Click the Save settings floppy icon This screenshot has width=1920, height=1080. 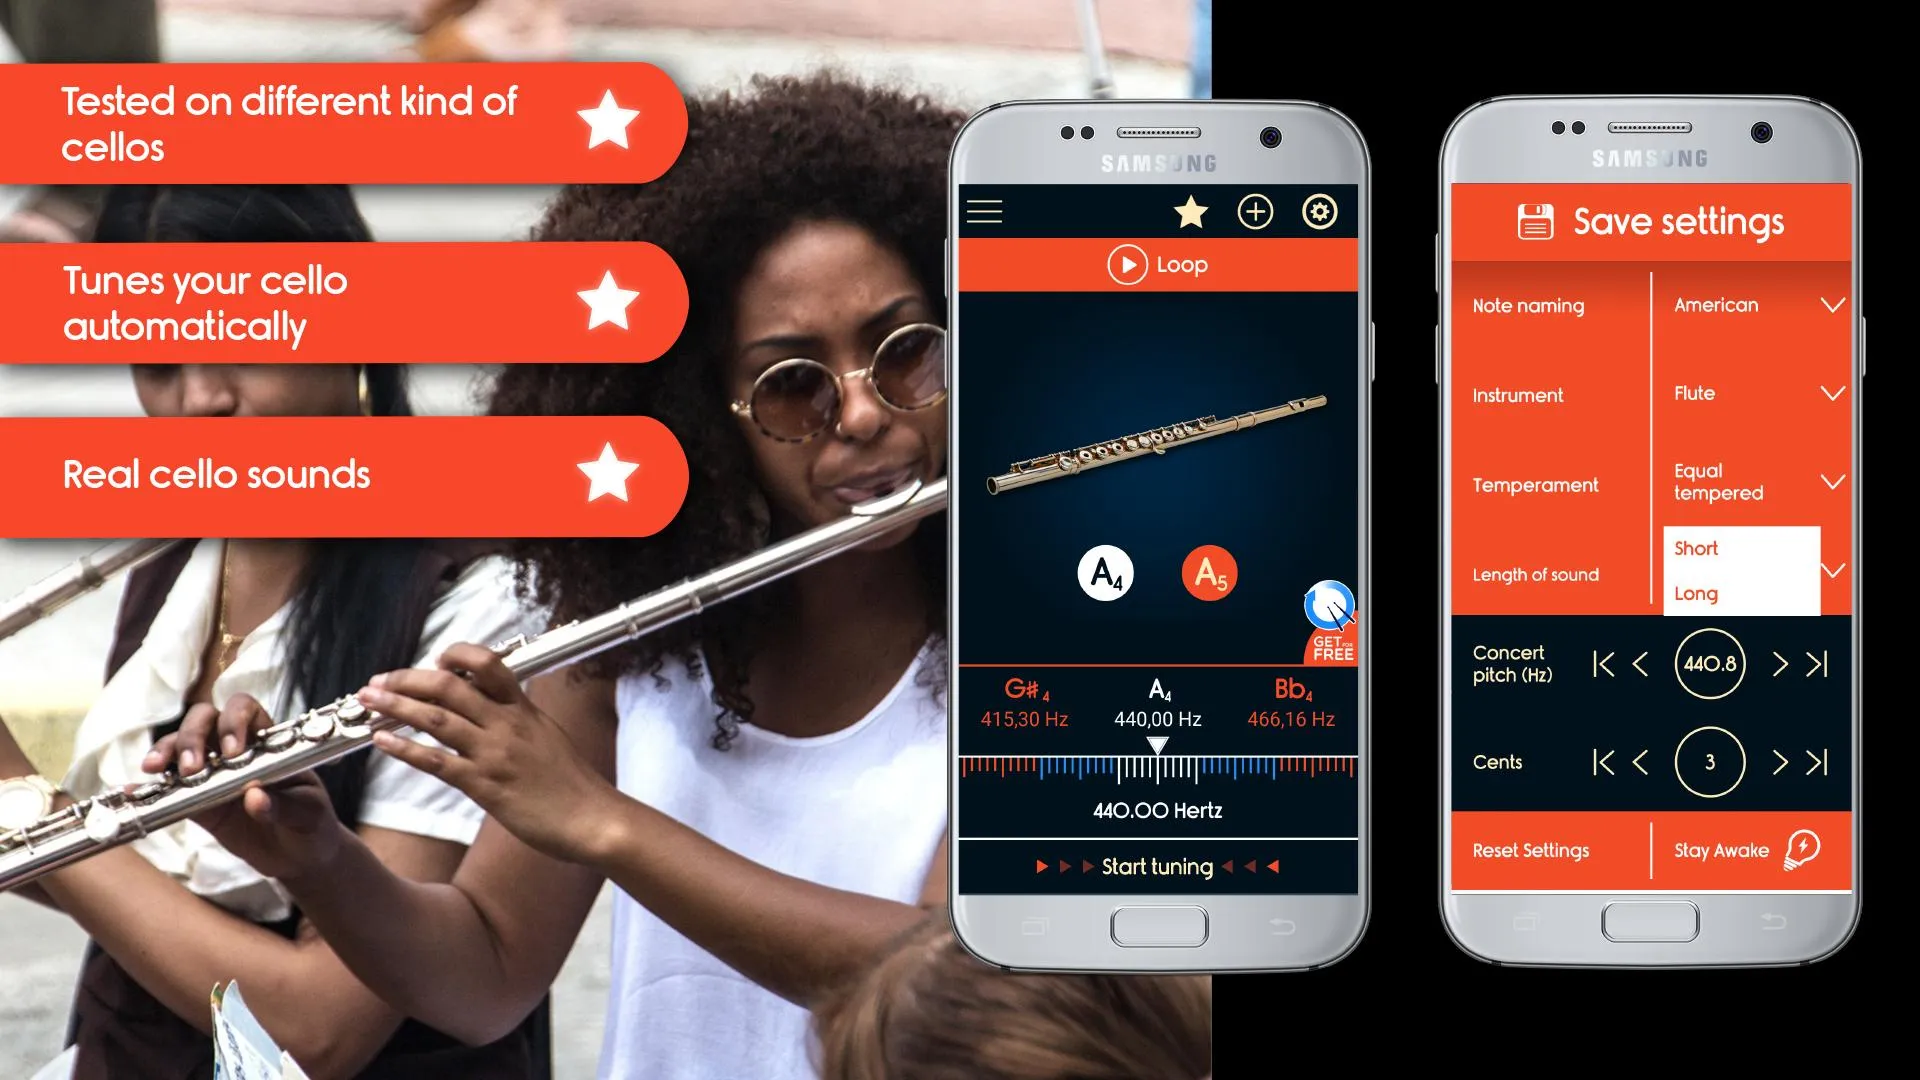click(1535, 222)
